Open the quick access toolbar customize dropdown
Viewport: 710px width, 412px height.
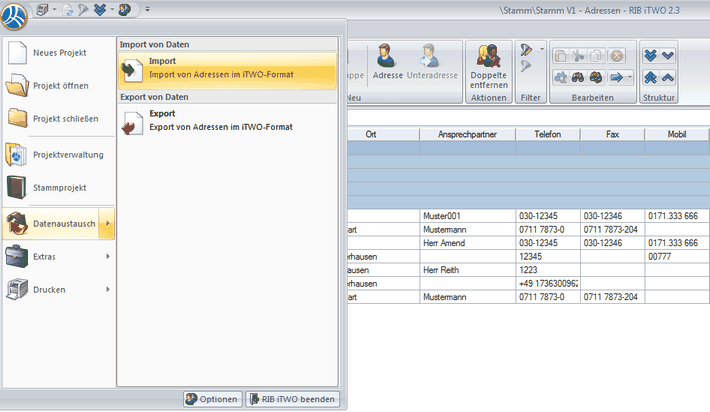pyautogui.click(x=147, y=9)
